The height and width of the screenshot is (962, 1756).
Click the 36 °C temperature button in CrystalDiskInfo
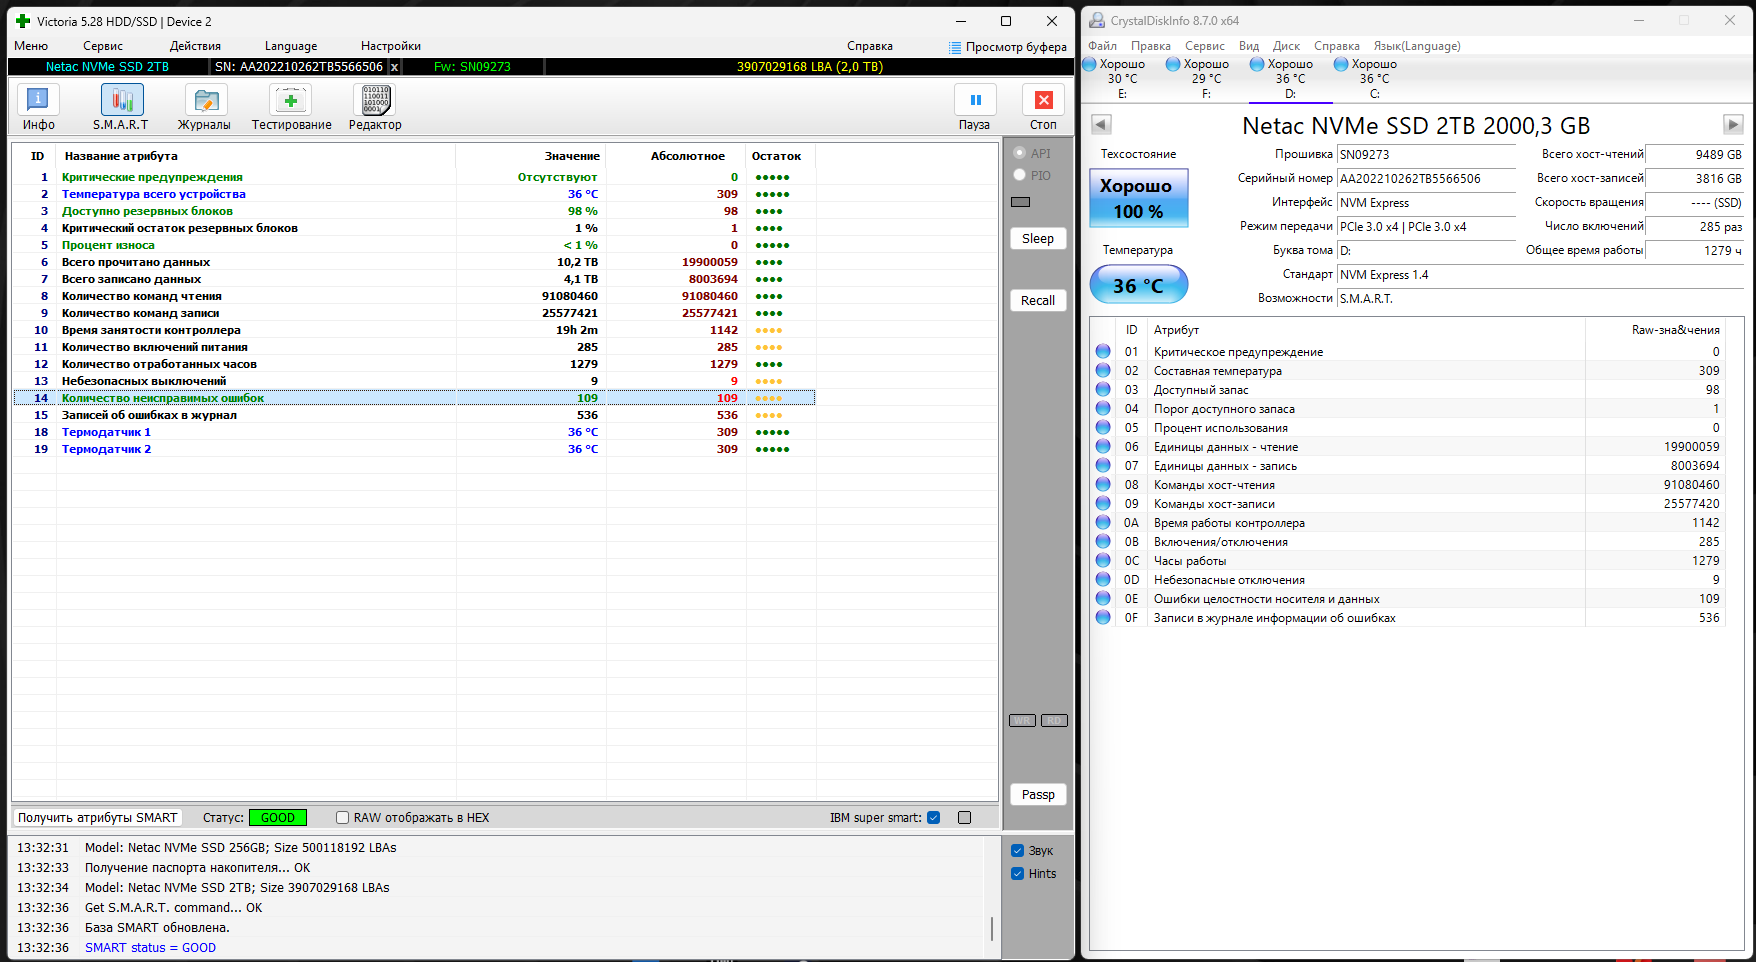point(1138,285)
